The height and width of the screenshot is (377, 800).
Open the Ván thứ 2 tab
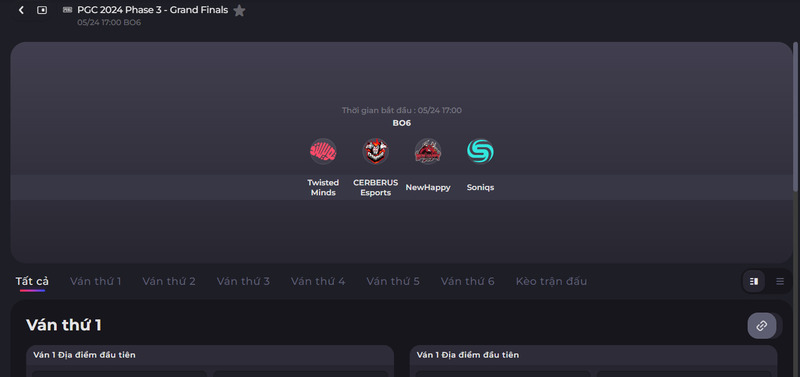(x=169, y=281)
